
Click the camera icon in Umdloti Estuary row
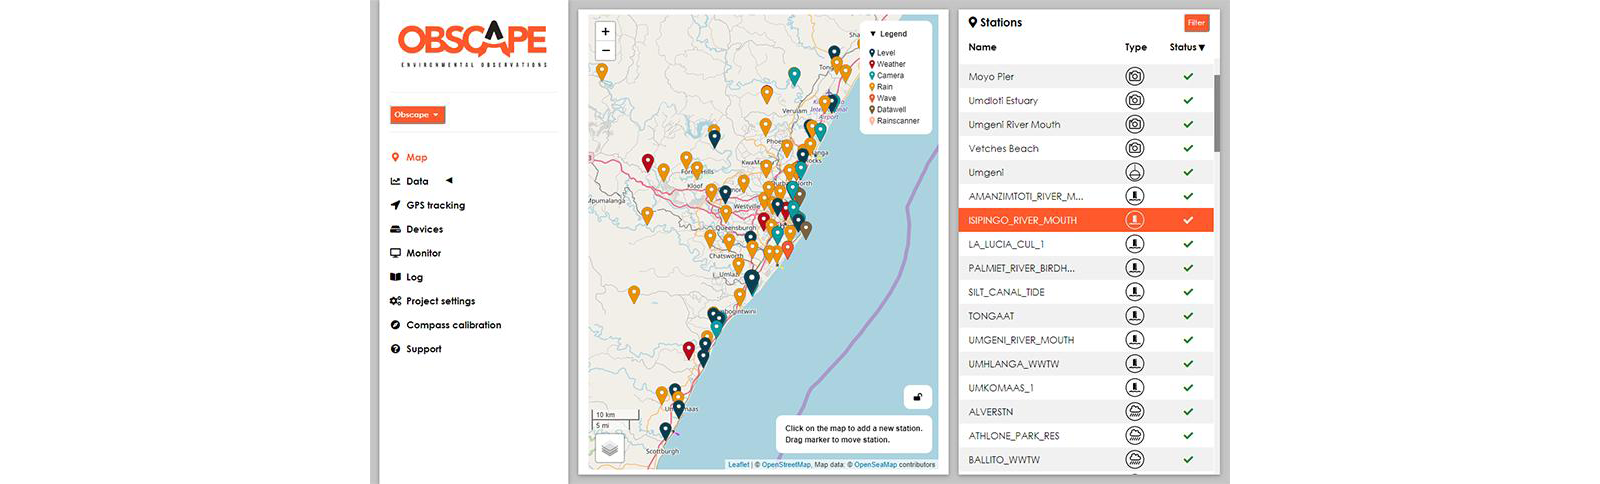(x=1134, y=100)
